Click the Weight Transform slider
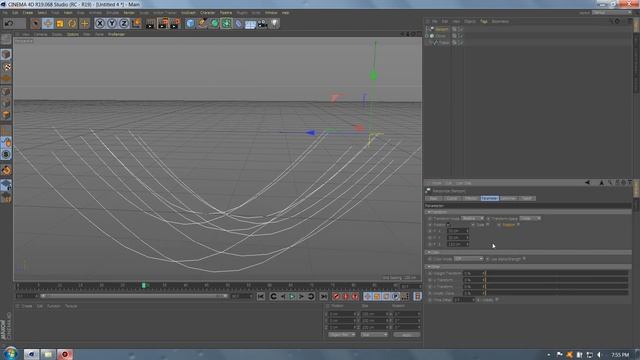Screen dimensions: 640x360 click(556, 273)
